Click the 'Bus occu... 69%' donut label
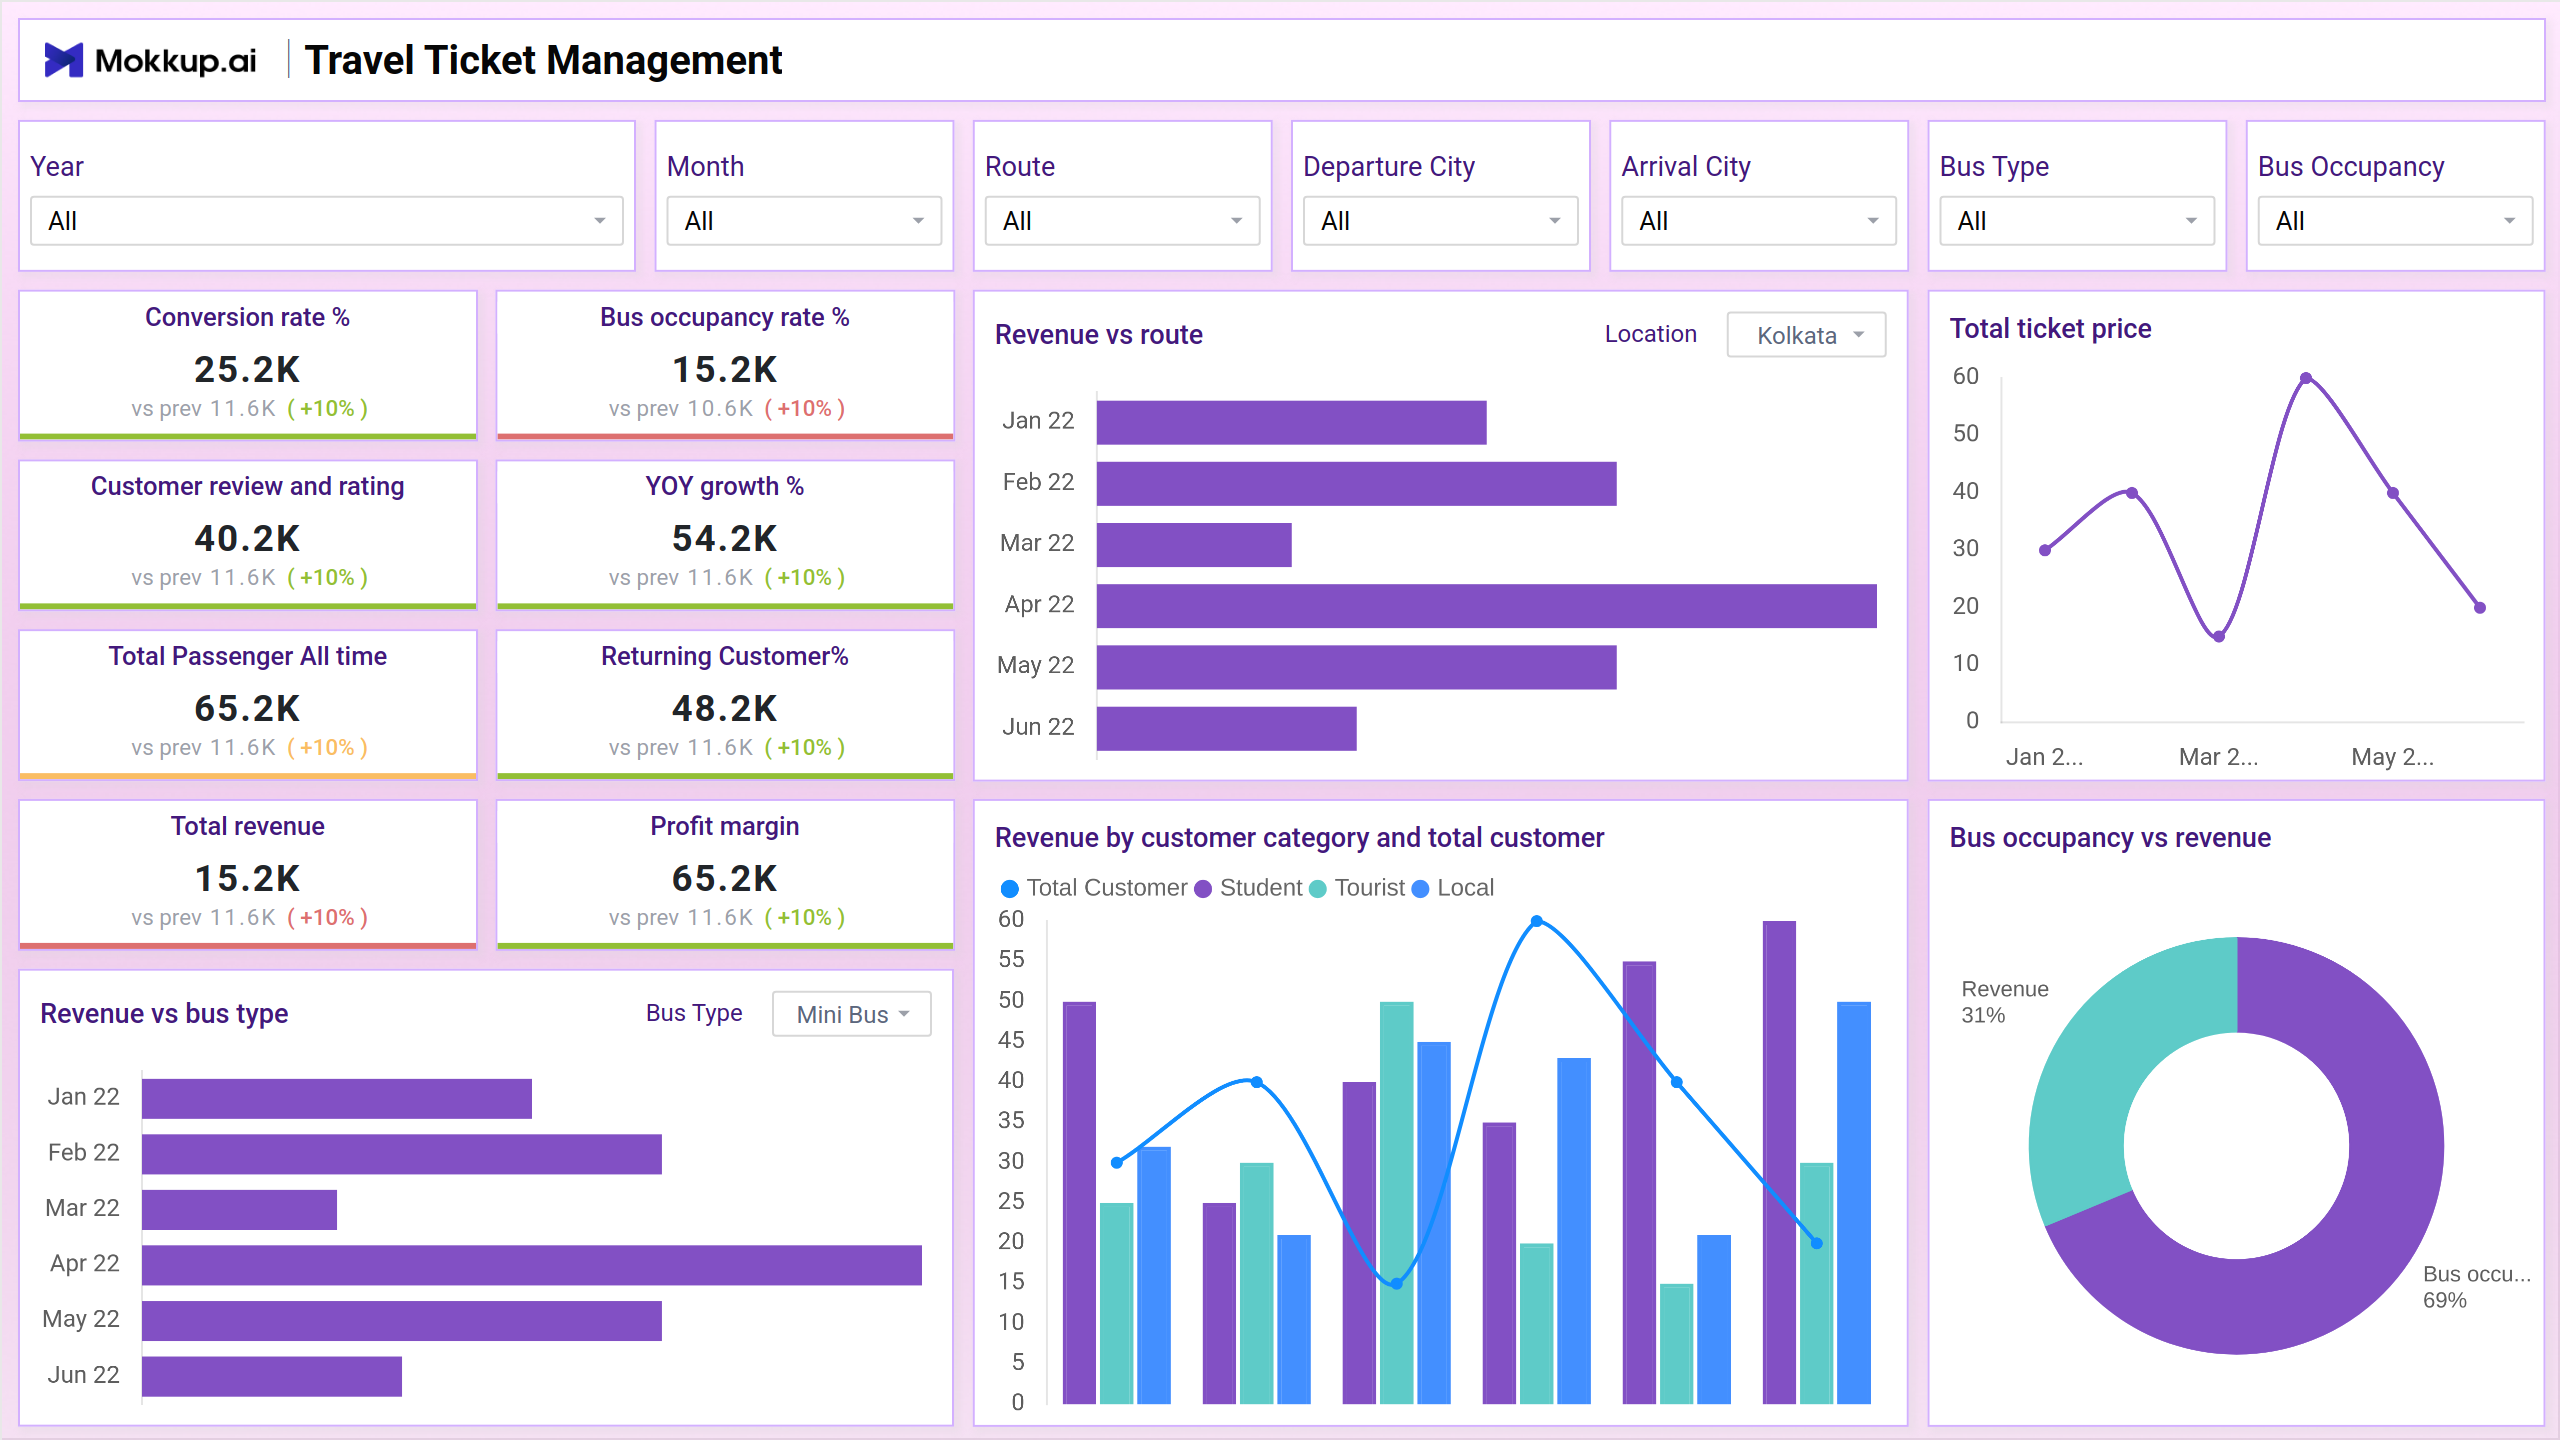The image size is (2560, 1440). [x=2476, y=1287]
